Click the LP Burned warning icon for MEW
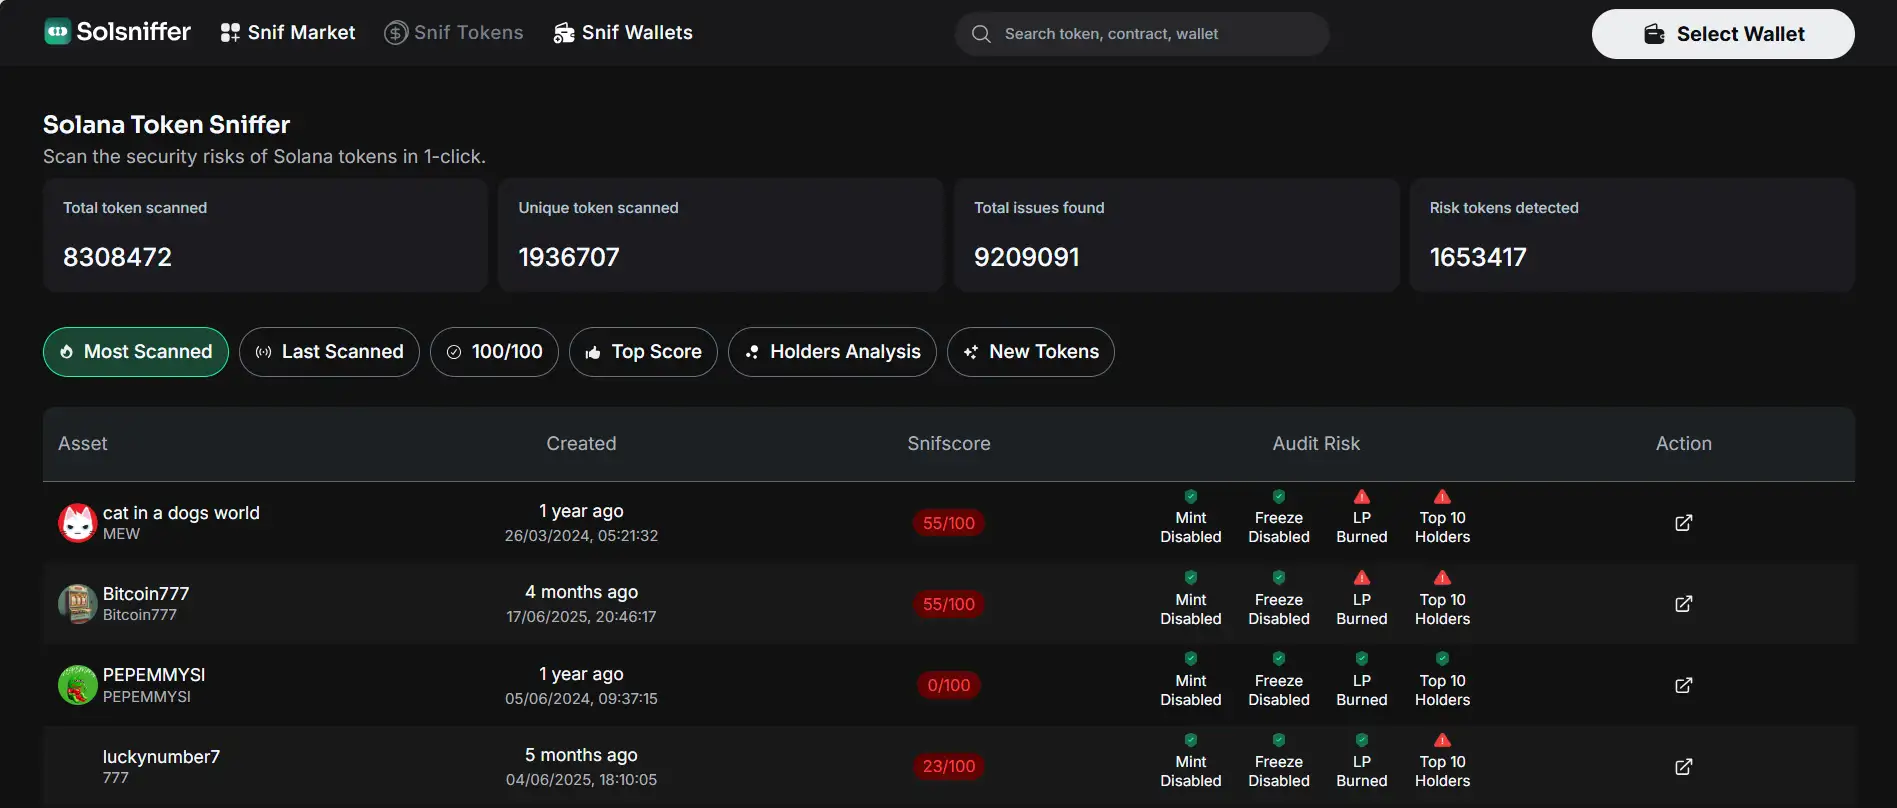Screen dimensions: 1897x808 click(x=1361, y=497)
